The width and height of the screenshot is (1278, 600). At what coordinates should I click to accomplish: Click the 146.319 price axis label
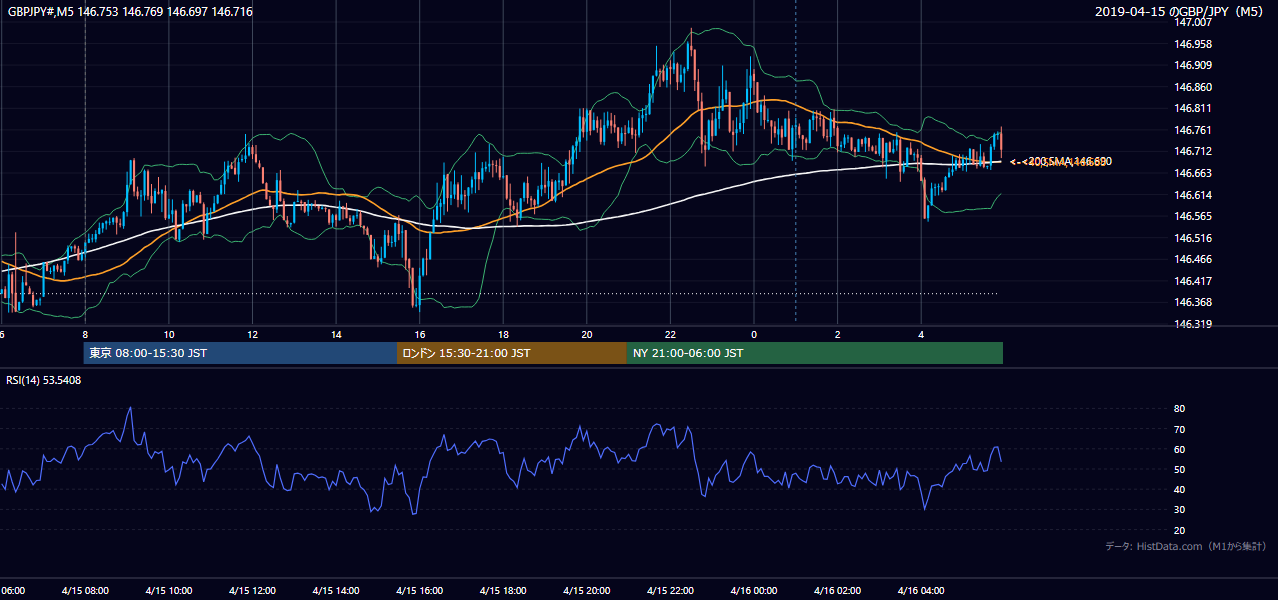(x=1193, y=324)
